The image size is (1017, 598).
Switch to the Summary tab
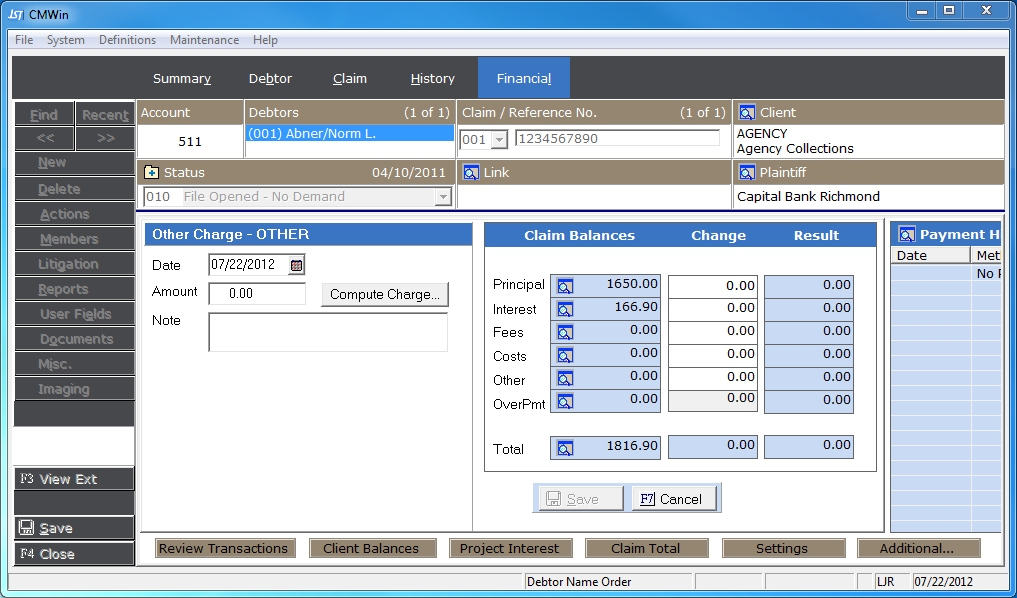181,79
